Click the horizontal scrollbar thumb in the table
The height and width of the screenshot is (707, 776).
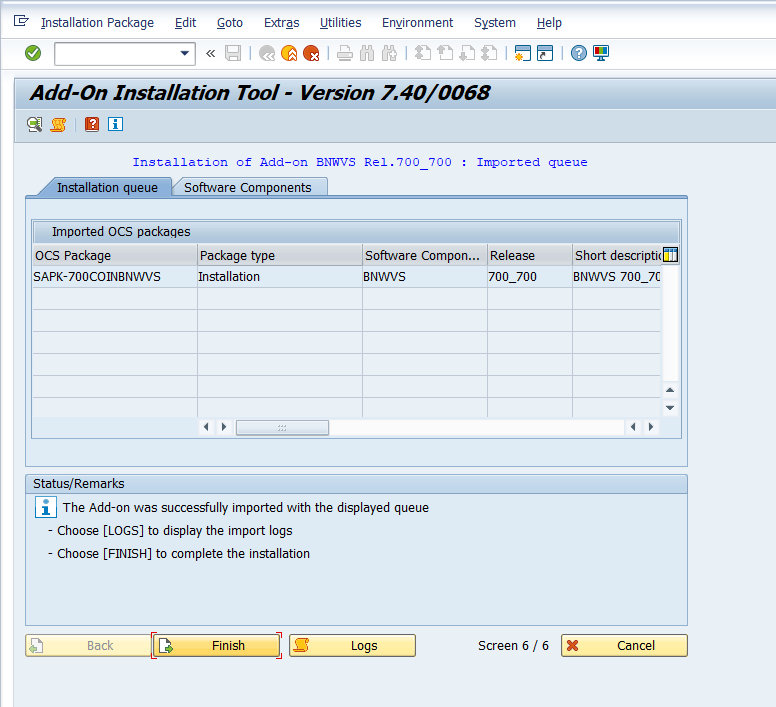[282, 427]
